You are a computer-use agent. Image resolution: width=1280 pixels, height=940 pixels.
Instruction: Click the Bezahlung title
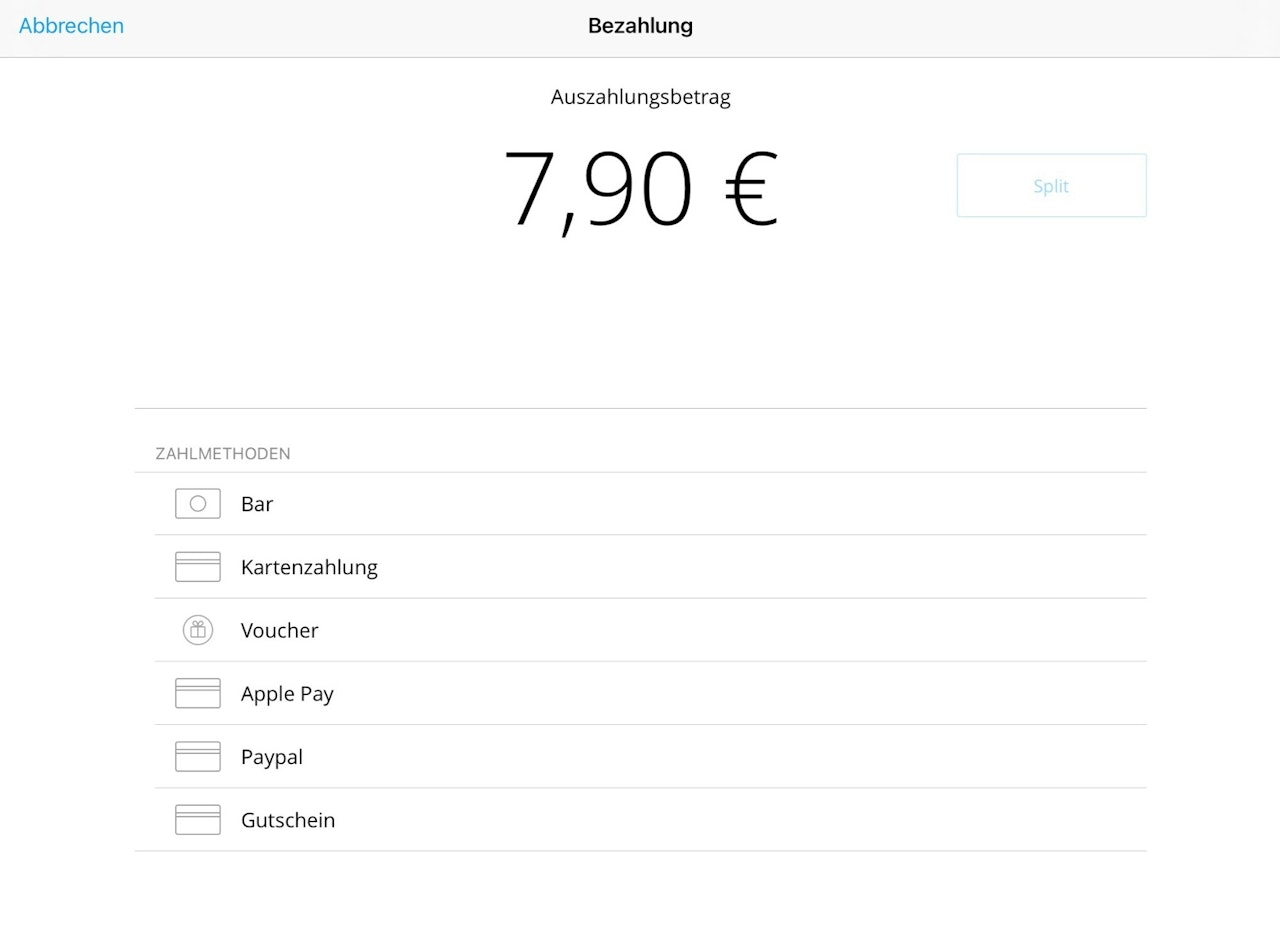(x=640, y=26)
